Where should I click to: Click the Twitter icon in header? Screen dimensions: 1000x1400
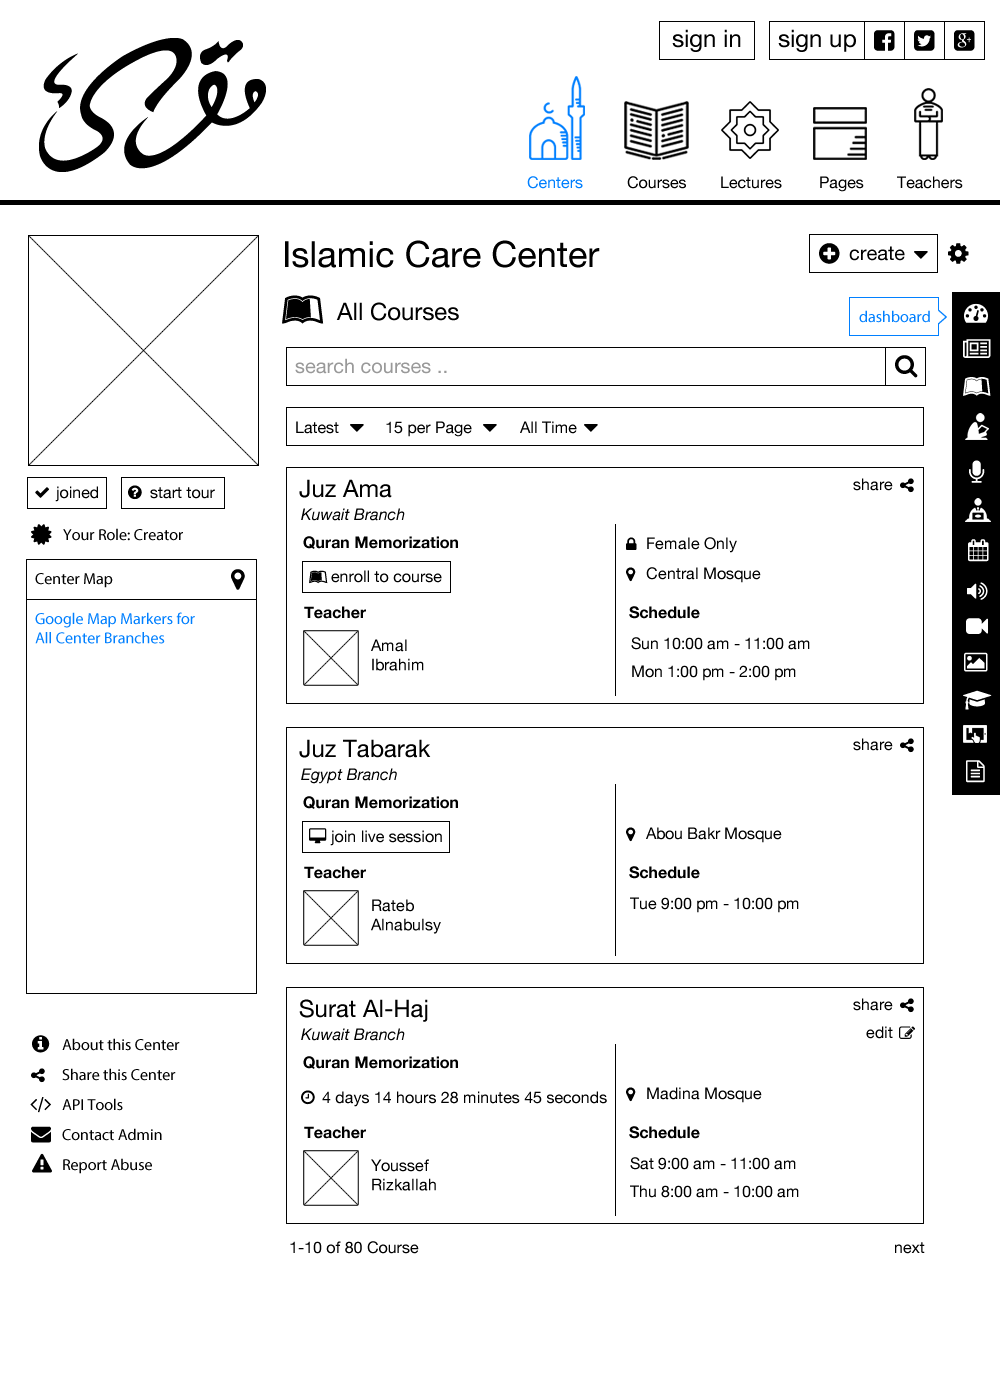[x=924, y=40]
